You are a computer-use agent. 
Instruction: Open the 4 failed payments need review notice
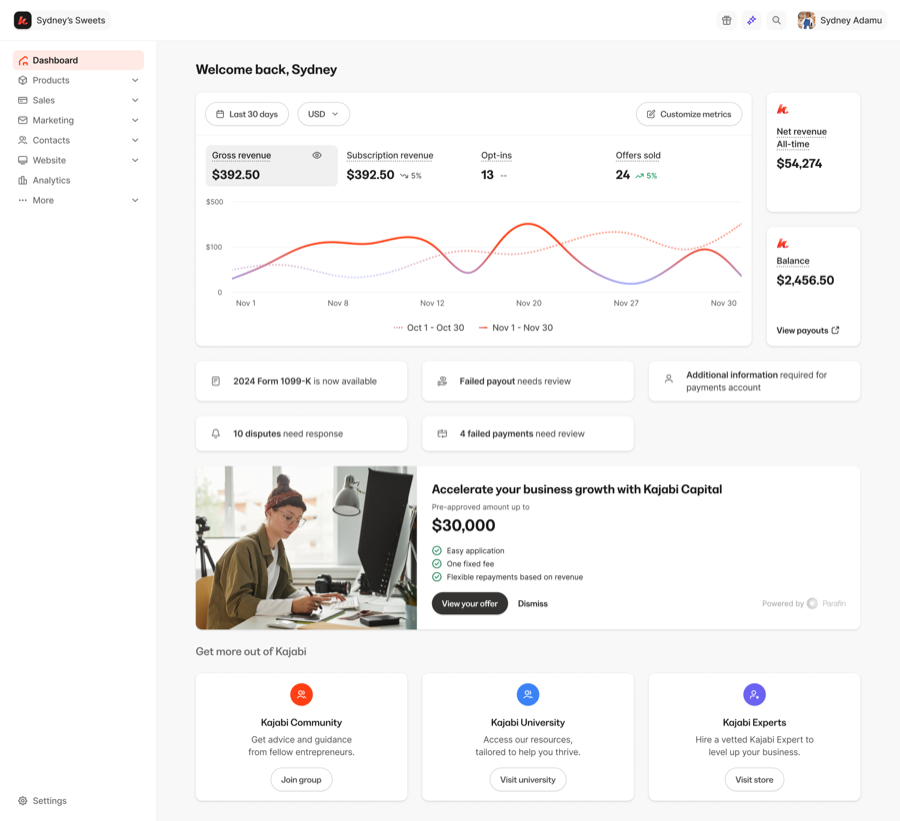tap(528, 433)
